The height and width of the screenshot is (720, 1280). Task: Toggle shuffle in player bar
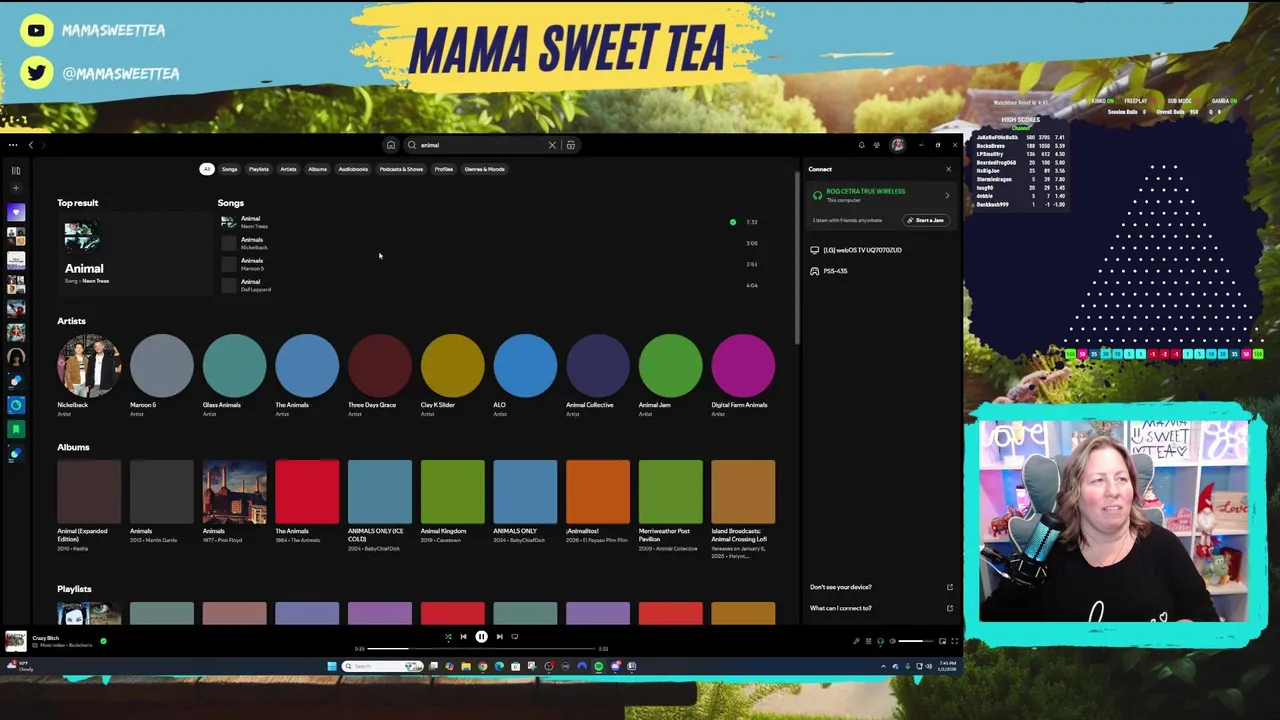pos(448,637)
